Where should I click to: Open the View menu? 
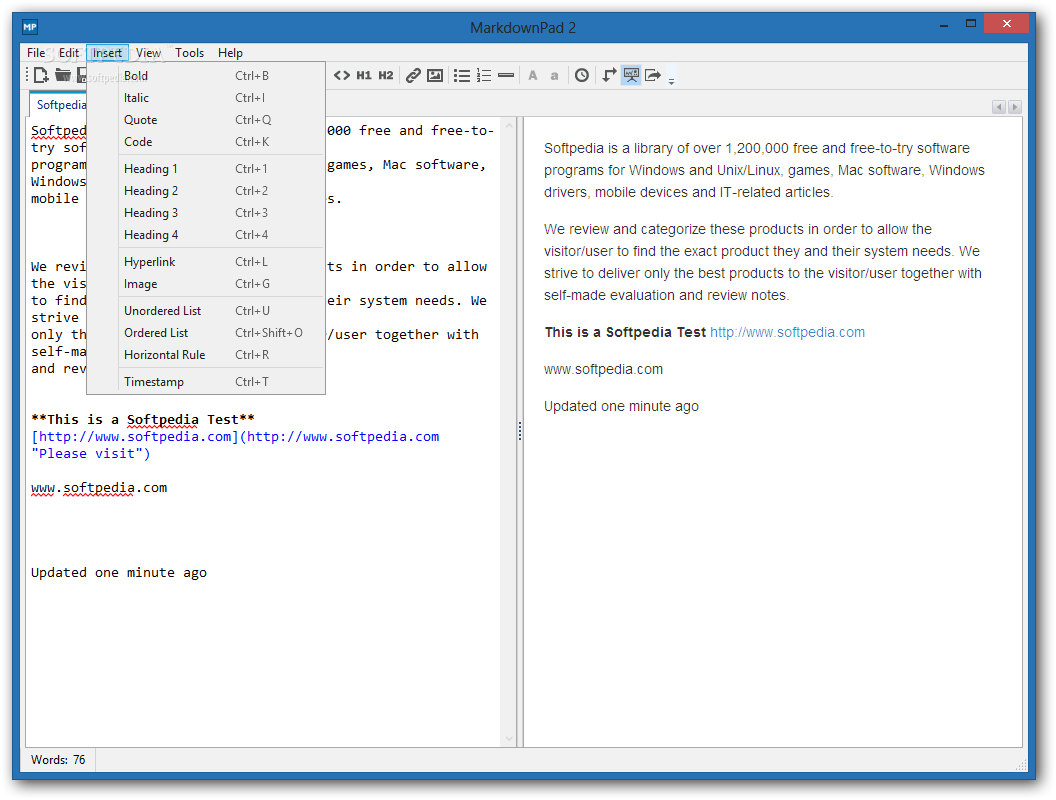coord(148,53)
